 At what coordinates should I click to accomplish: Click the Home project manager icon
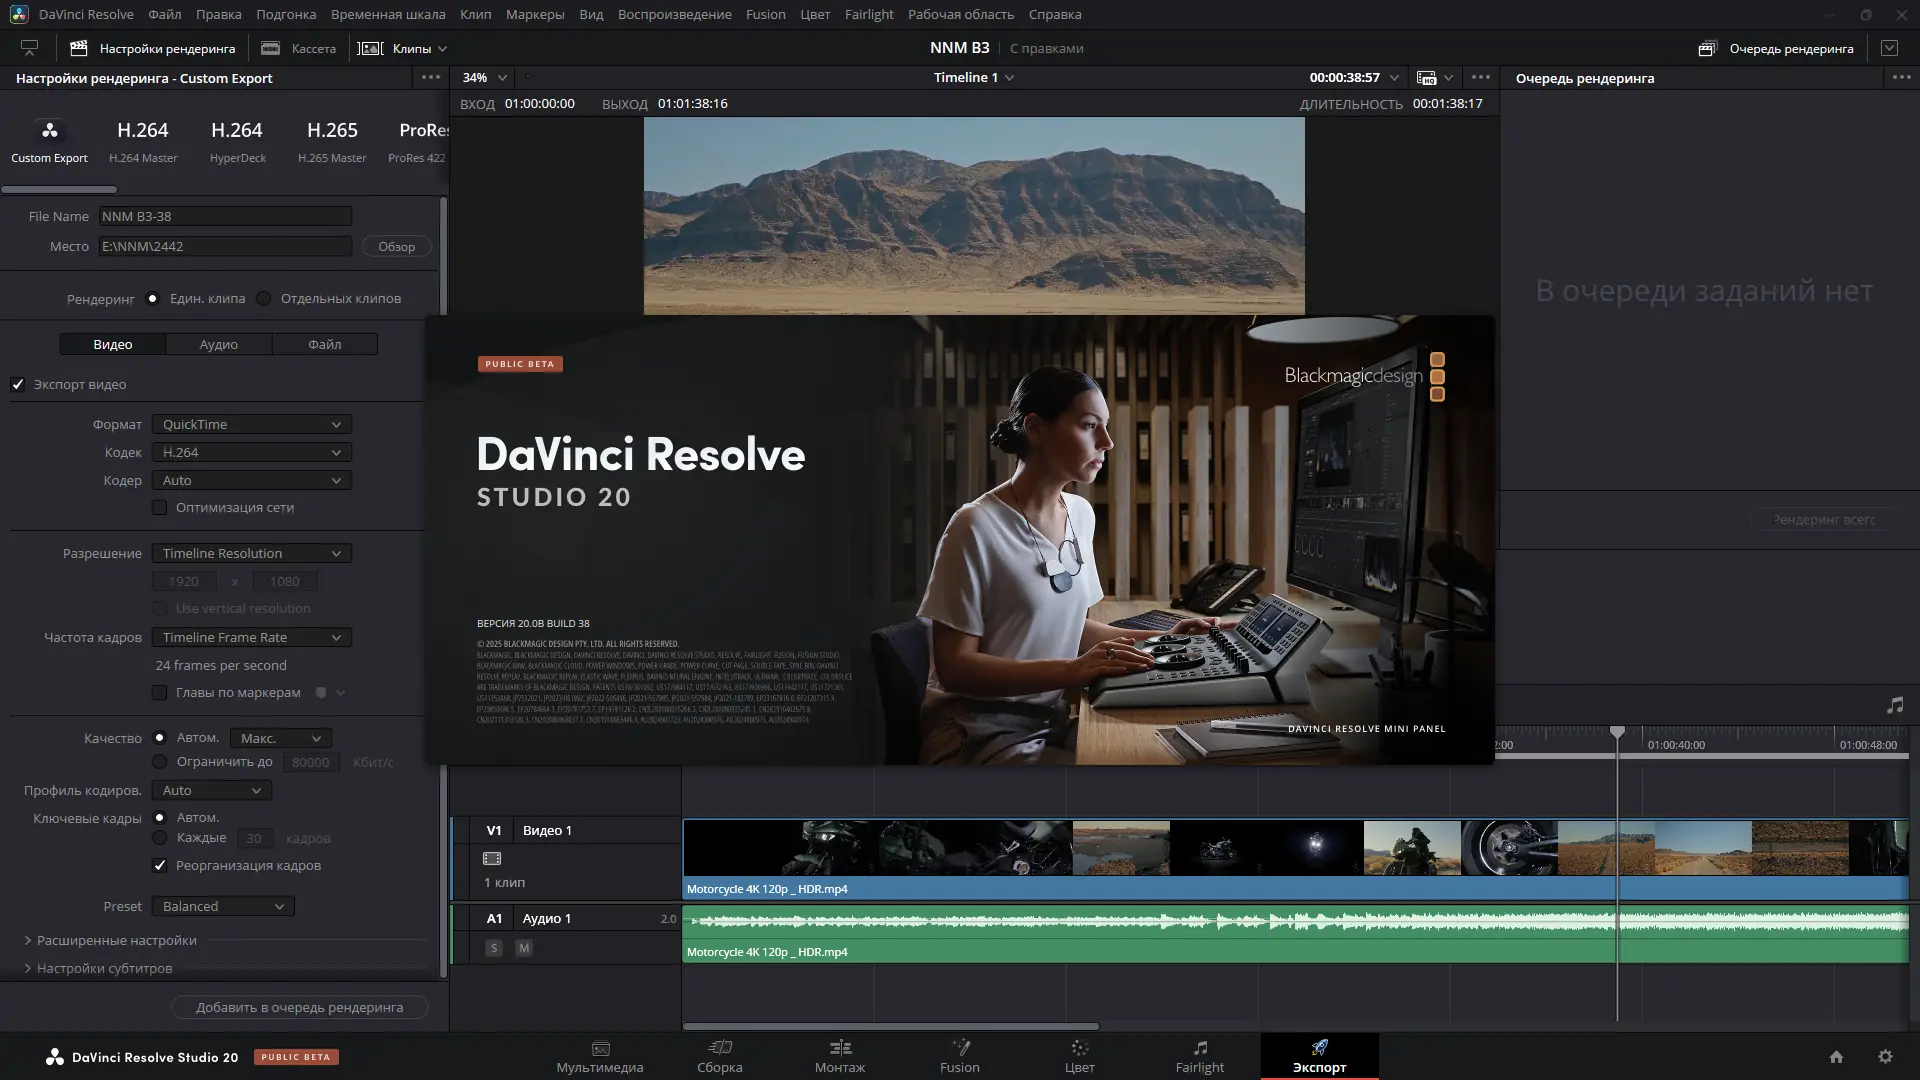pyautogui.click(x=1836, y=1057)
